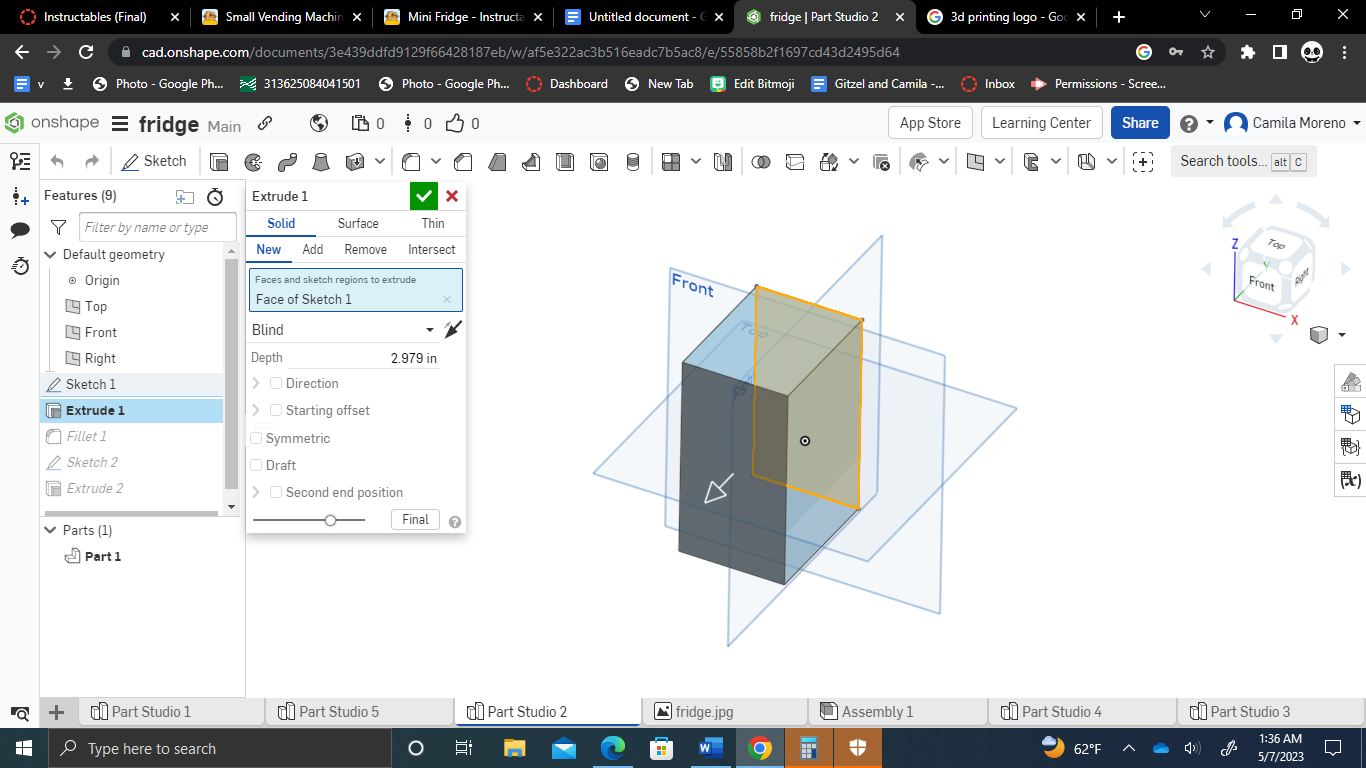Start a new Sketch
This screenshot has width=1366, height=768.
point(155,160)
